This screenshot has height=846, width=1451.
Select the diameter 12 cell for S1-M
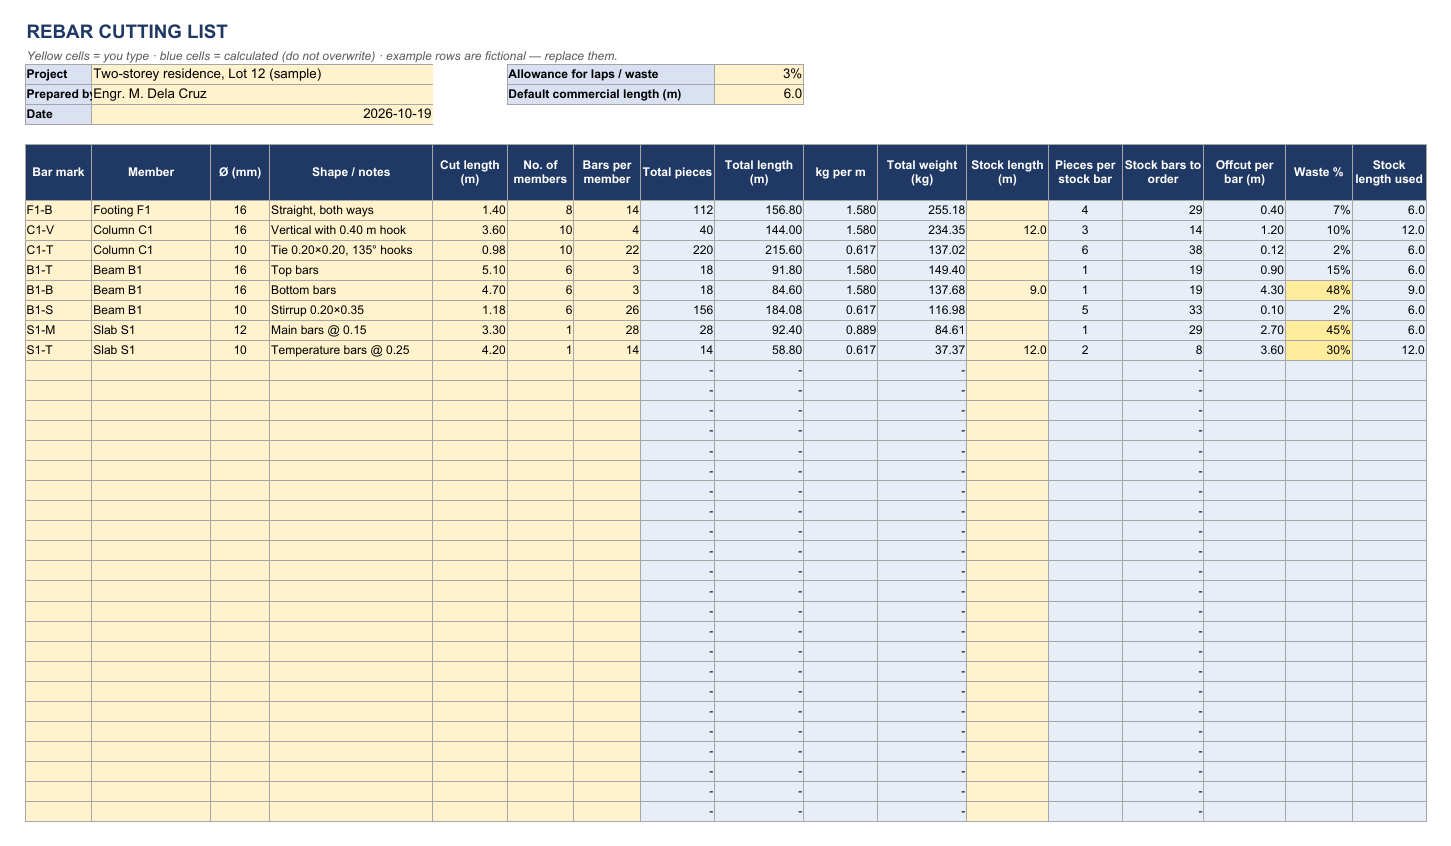[x=240, y=330]
